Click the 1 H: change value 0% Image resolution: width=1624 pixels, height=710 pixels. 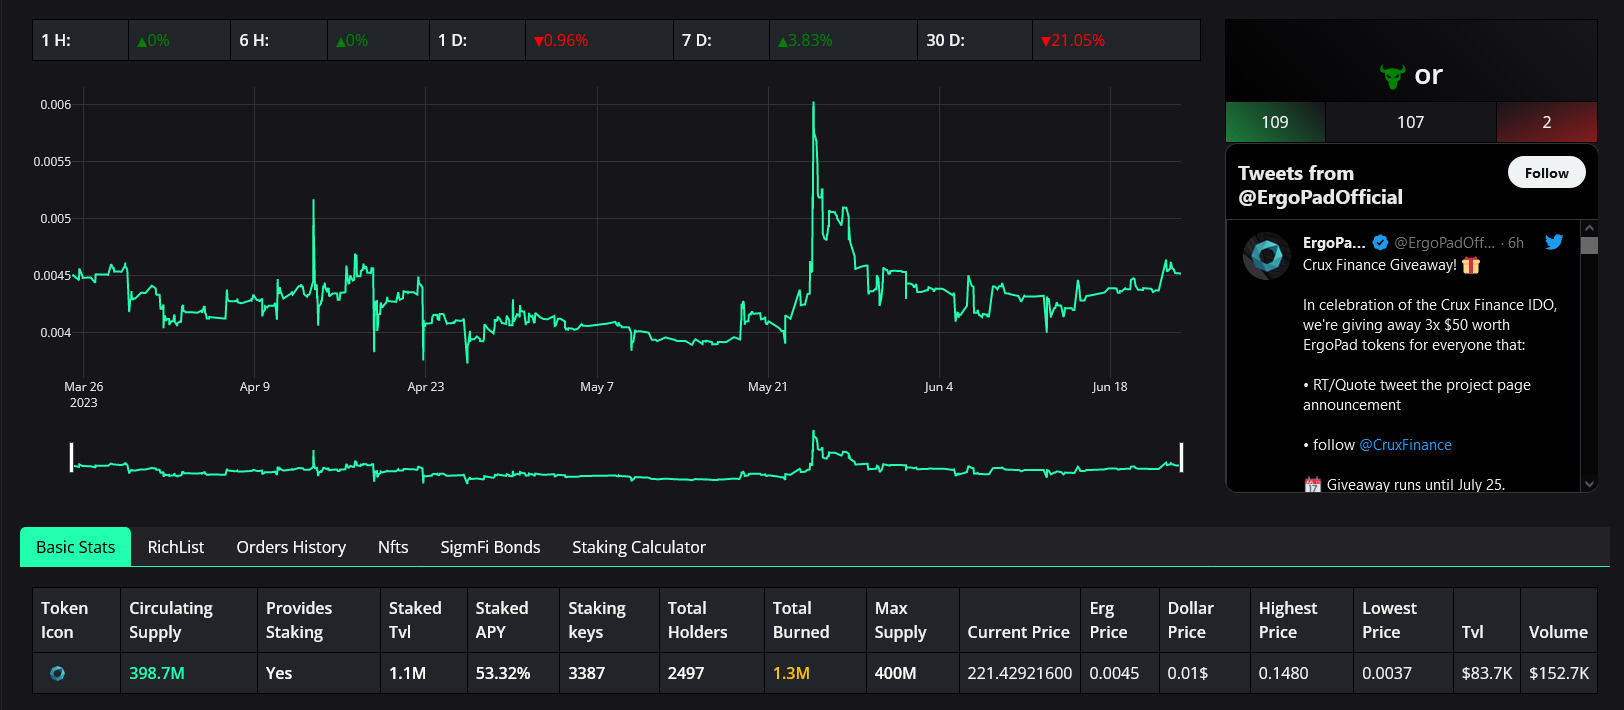coord(153,41)
